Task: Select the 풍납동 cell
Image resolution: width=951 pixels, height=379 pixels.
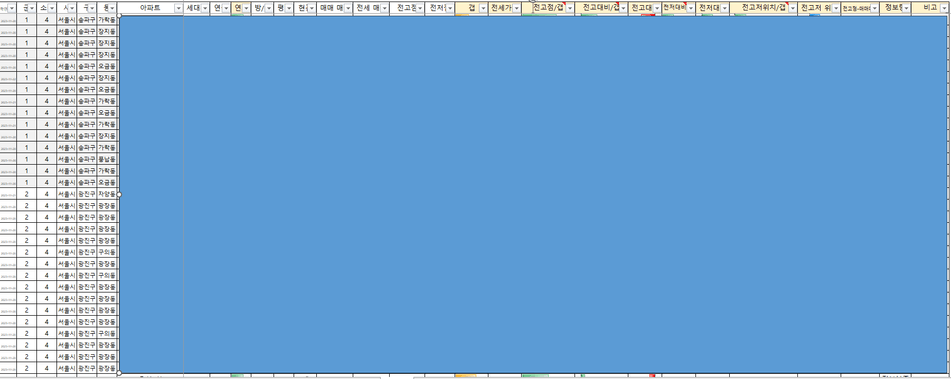Action: (107, 159)
